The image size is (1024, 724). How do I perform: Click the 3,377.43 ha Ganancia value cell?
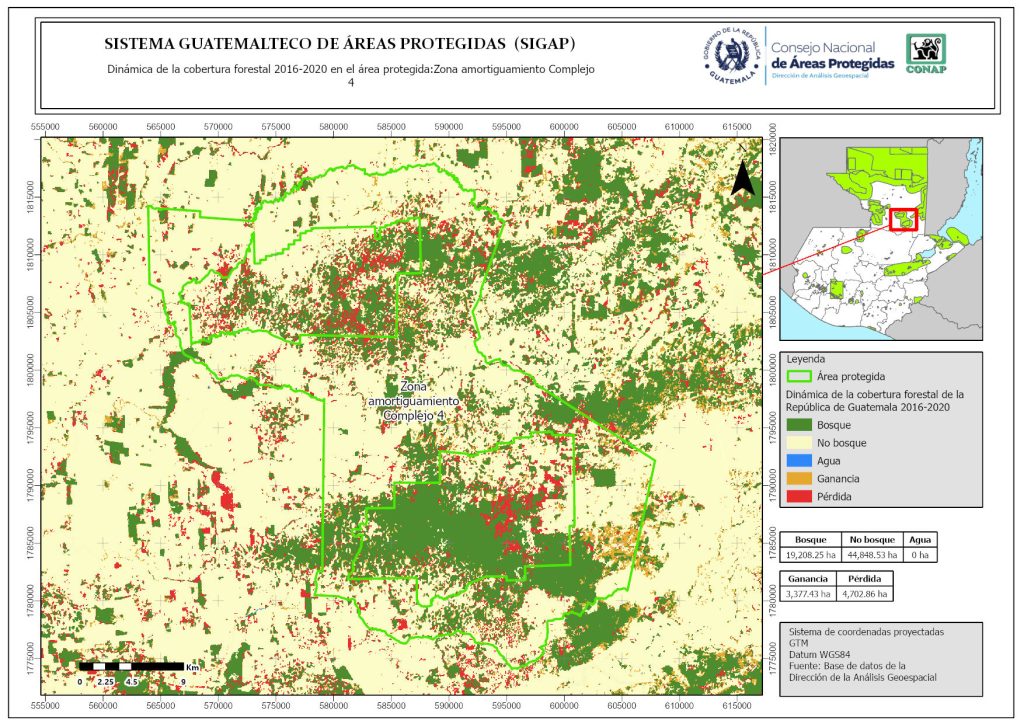point(805,593)
